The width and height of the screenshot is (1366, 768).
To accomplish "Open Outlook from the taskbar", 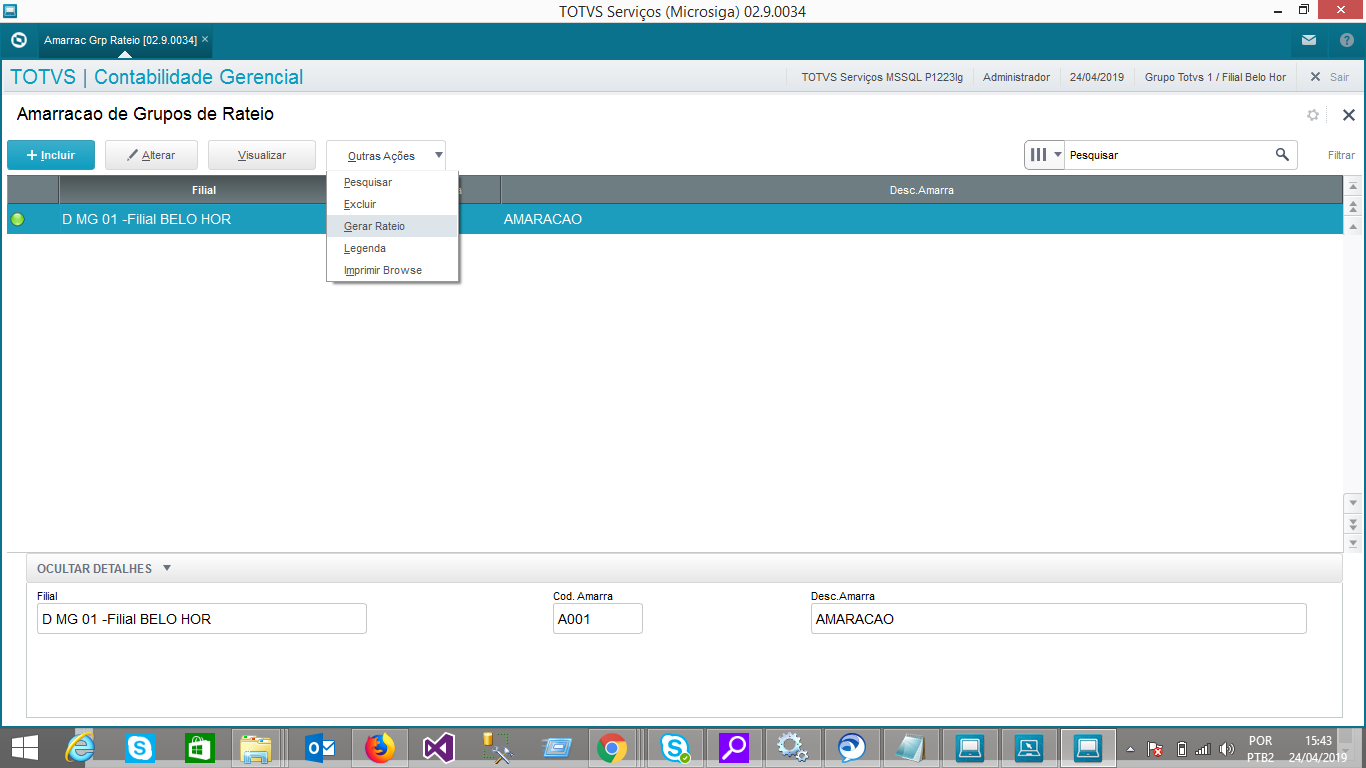I will pyautogui.click(x=320, y=748).
